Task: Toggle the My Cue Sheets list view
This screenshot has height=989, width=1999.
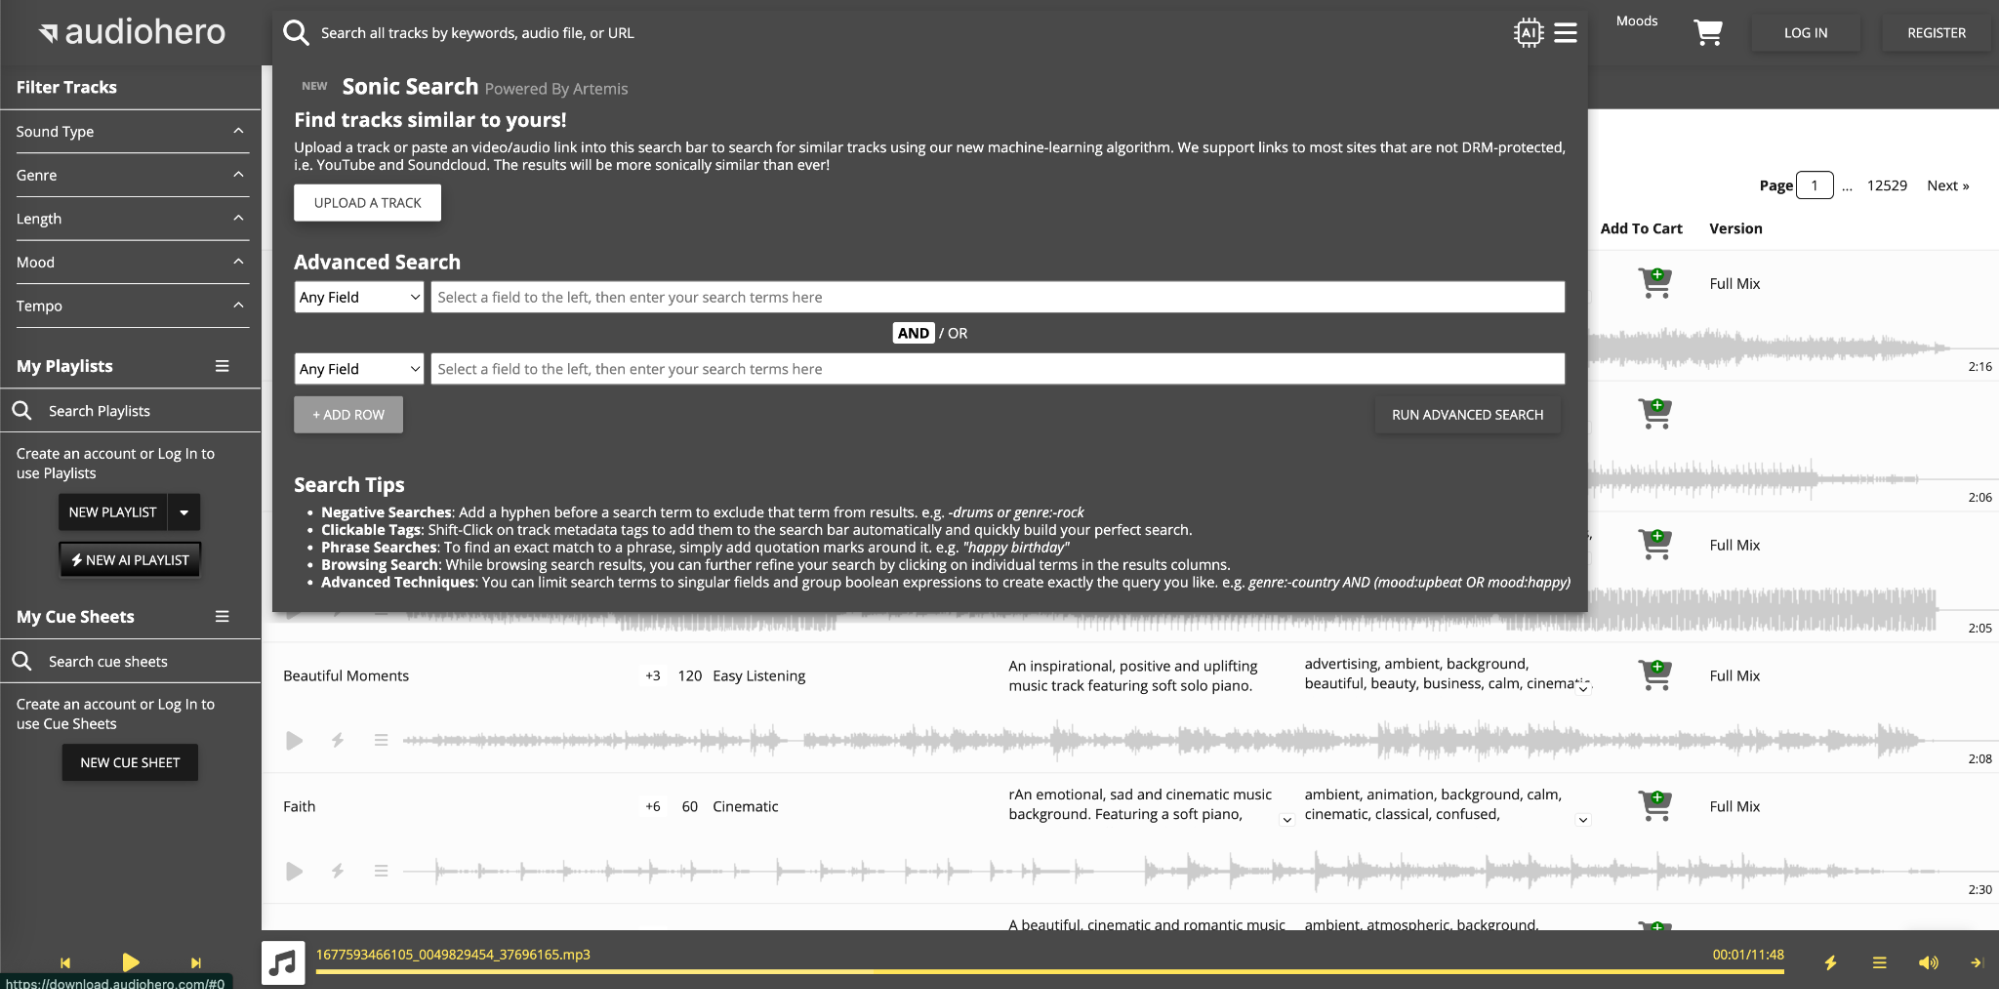Action: coord(222,616)
